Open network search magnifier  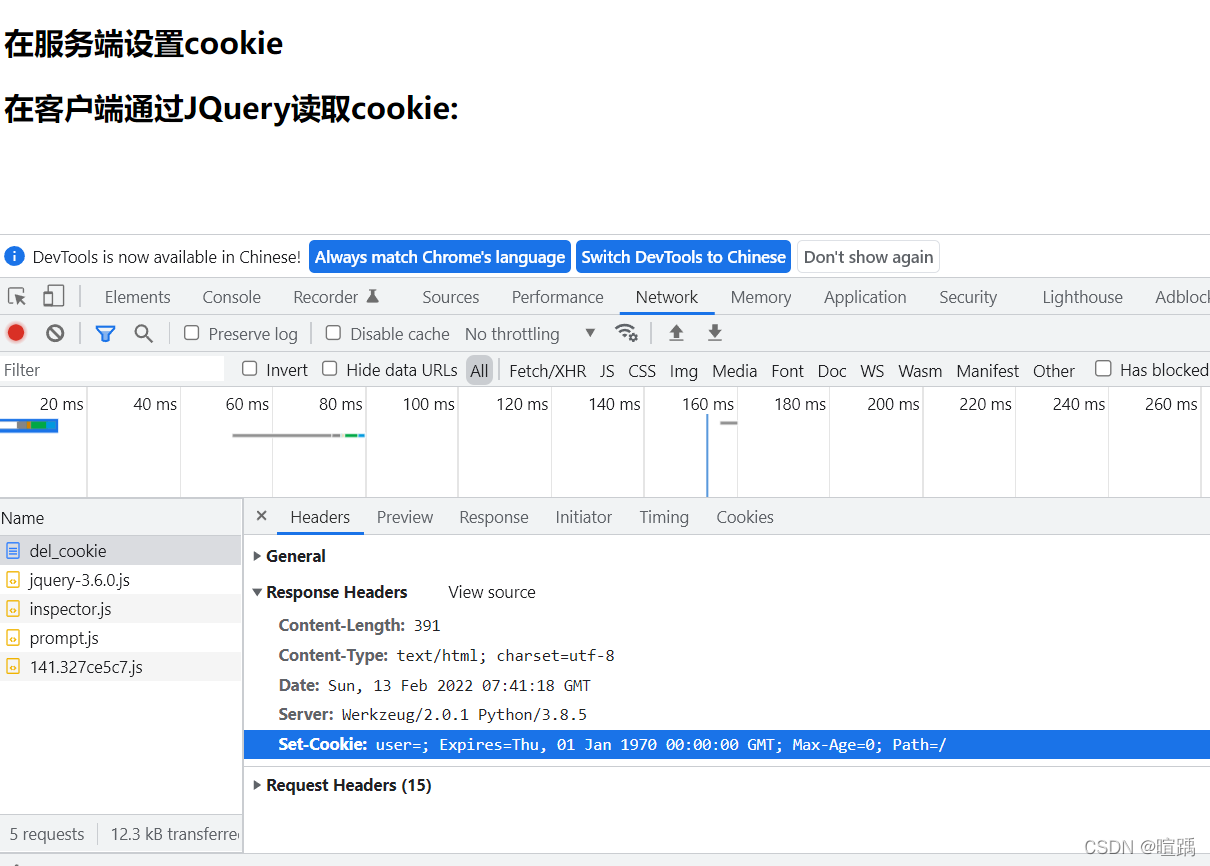tap(144, 333)
